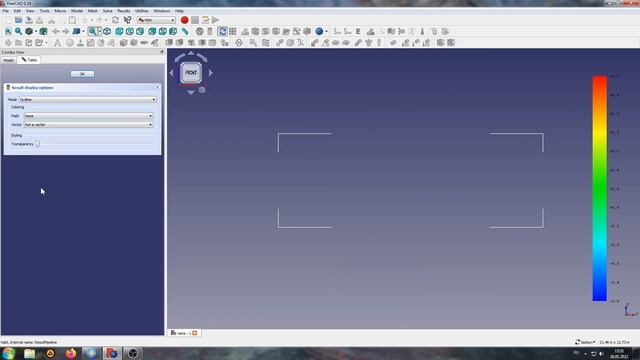
Task: Click the grid view toggle icon
Action: pos(233,31)
